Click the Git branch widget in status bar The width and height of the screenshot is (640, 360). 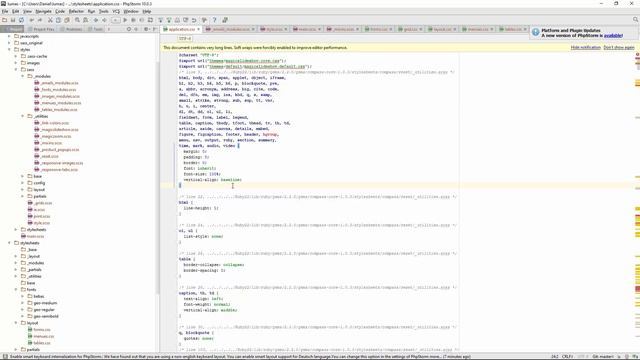(604, 357)
